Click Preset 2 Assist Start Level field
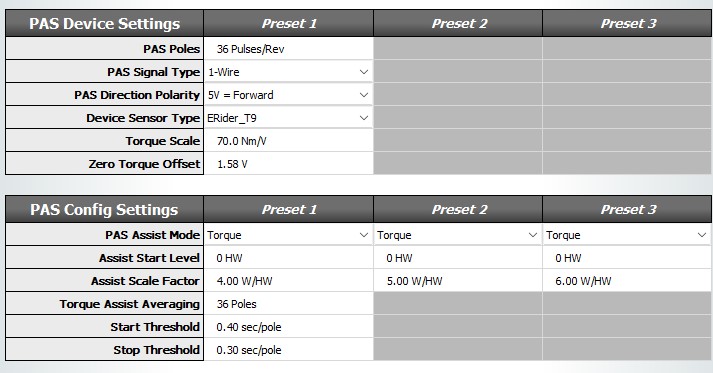The height and width of the screenshot is (373, 713). point(458,258)
